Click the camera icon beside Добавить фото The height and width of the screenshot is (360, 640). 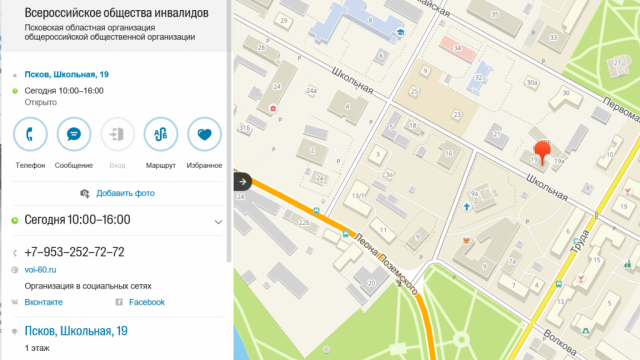tap(85, 193)
